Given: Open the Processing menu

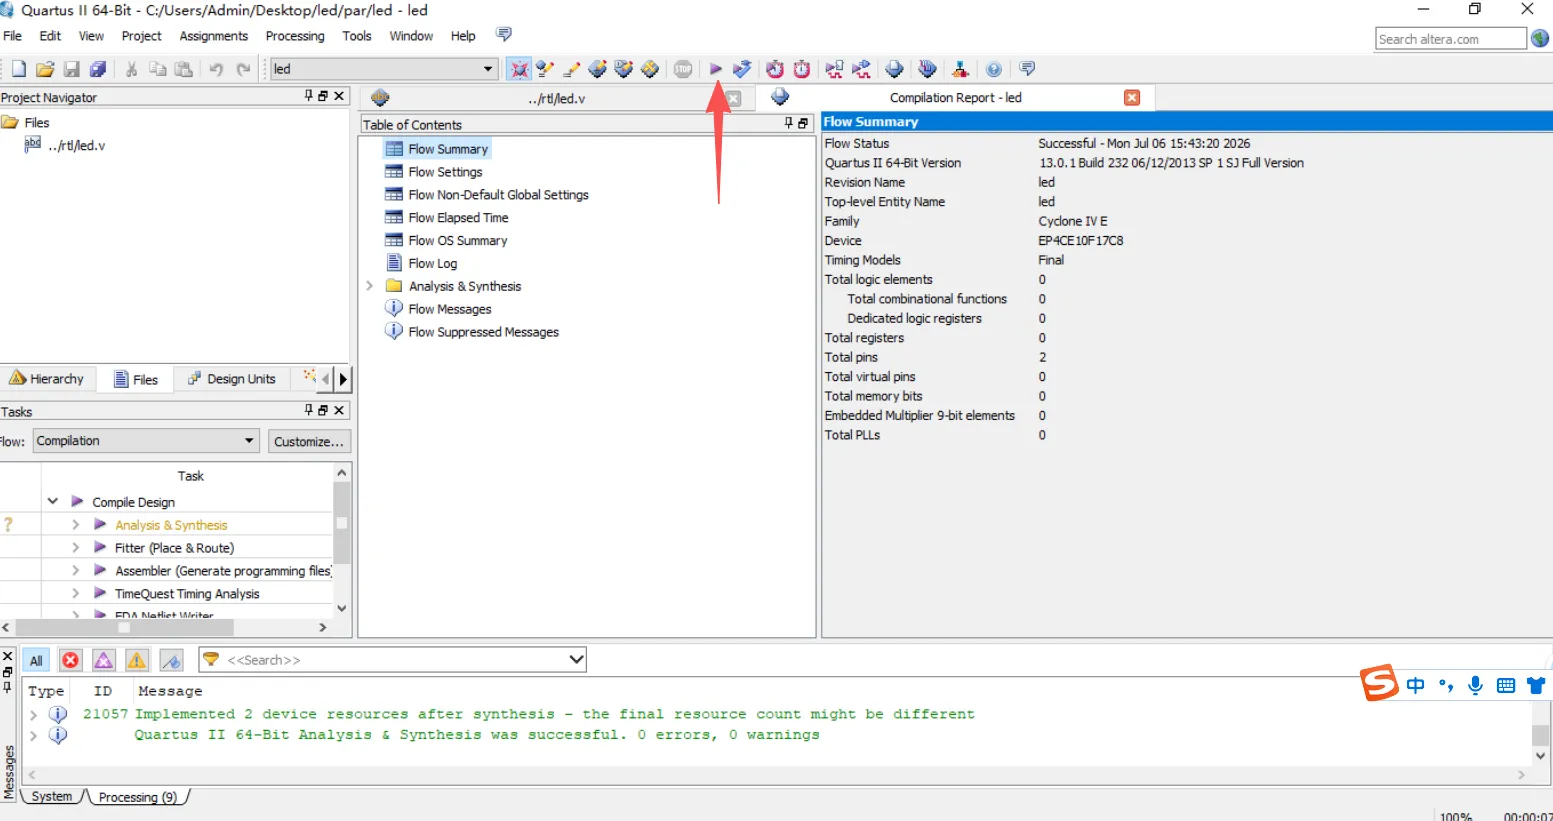Looking at the screenshot, I should (x=295, y=36).
